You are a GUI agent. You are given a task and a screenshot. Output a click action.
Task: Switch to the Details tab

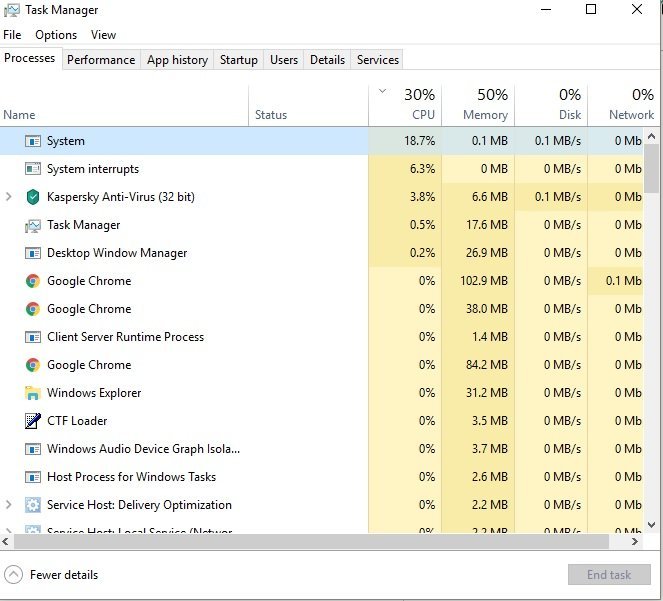(328, 60)
